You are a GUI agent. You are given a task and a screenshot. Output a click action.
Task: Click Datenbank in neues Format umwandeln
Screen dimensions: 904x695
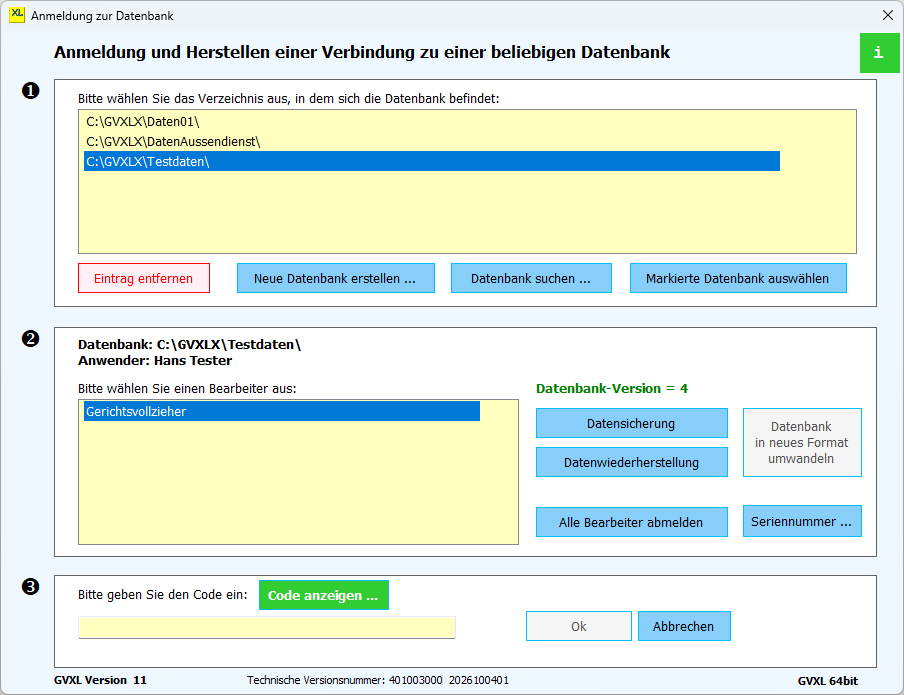coord(802,442)
